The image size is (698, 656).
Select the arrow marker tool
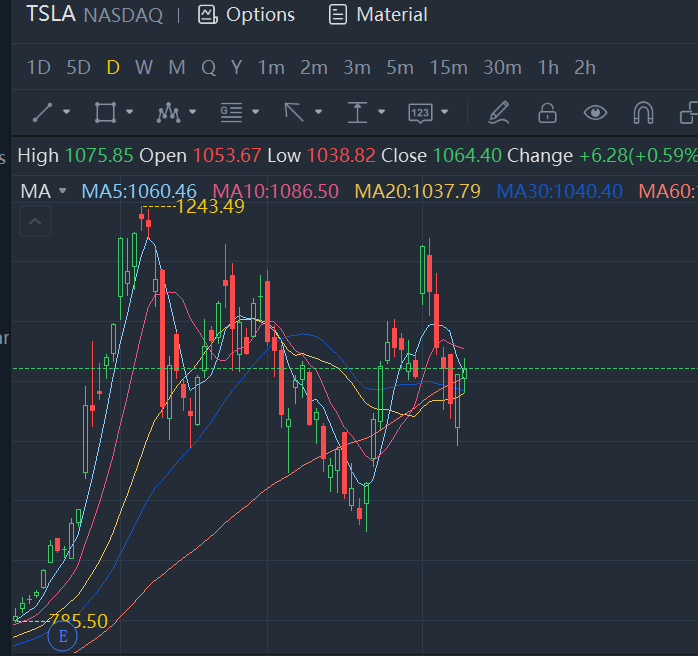294,112
